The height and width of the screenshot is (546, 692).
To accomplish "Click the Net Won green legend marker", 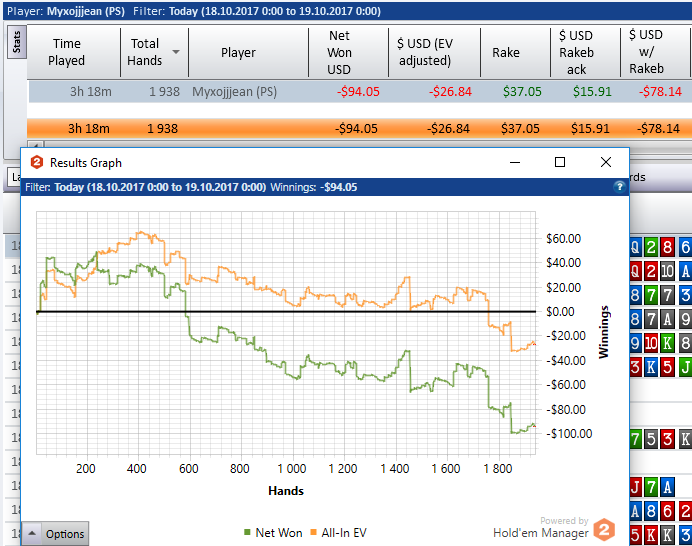I will [247, 532].
